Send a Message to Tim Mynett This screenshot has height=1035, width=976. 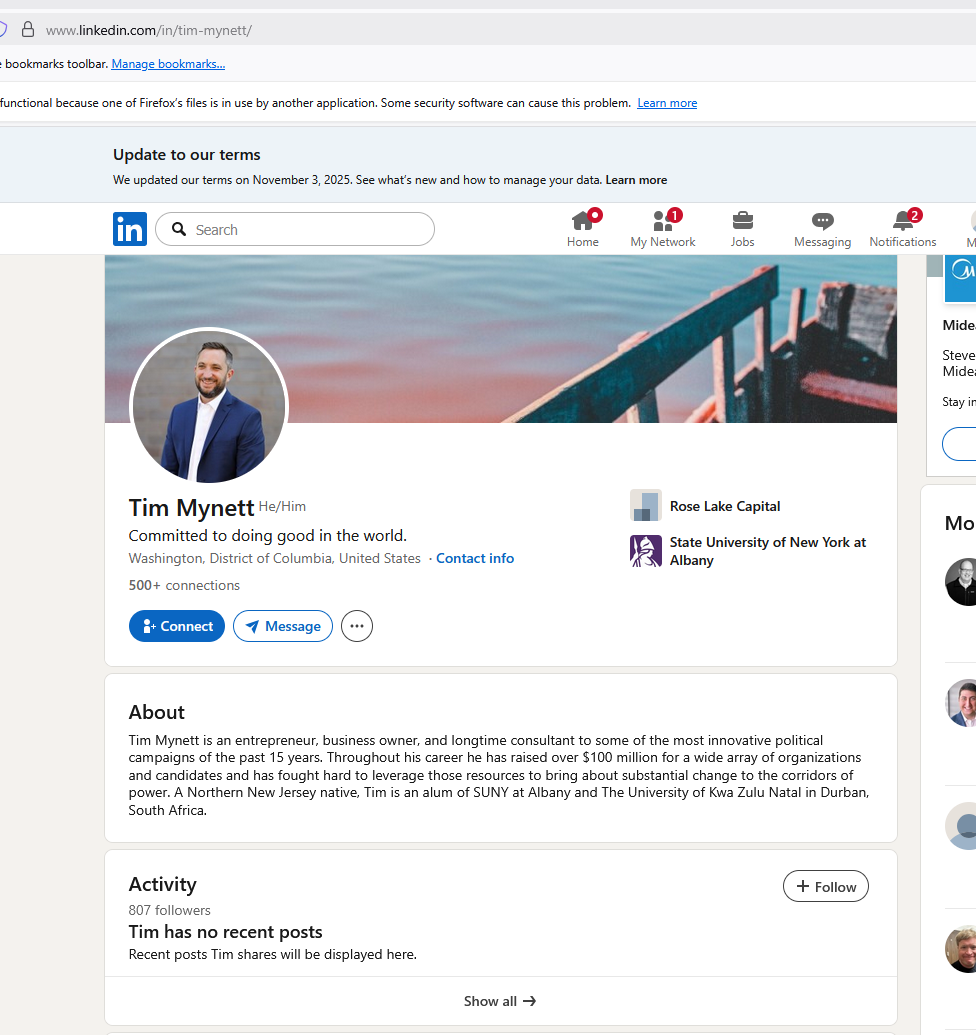[x=283, y=626]
